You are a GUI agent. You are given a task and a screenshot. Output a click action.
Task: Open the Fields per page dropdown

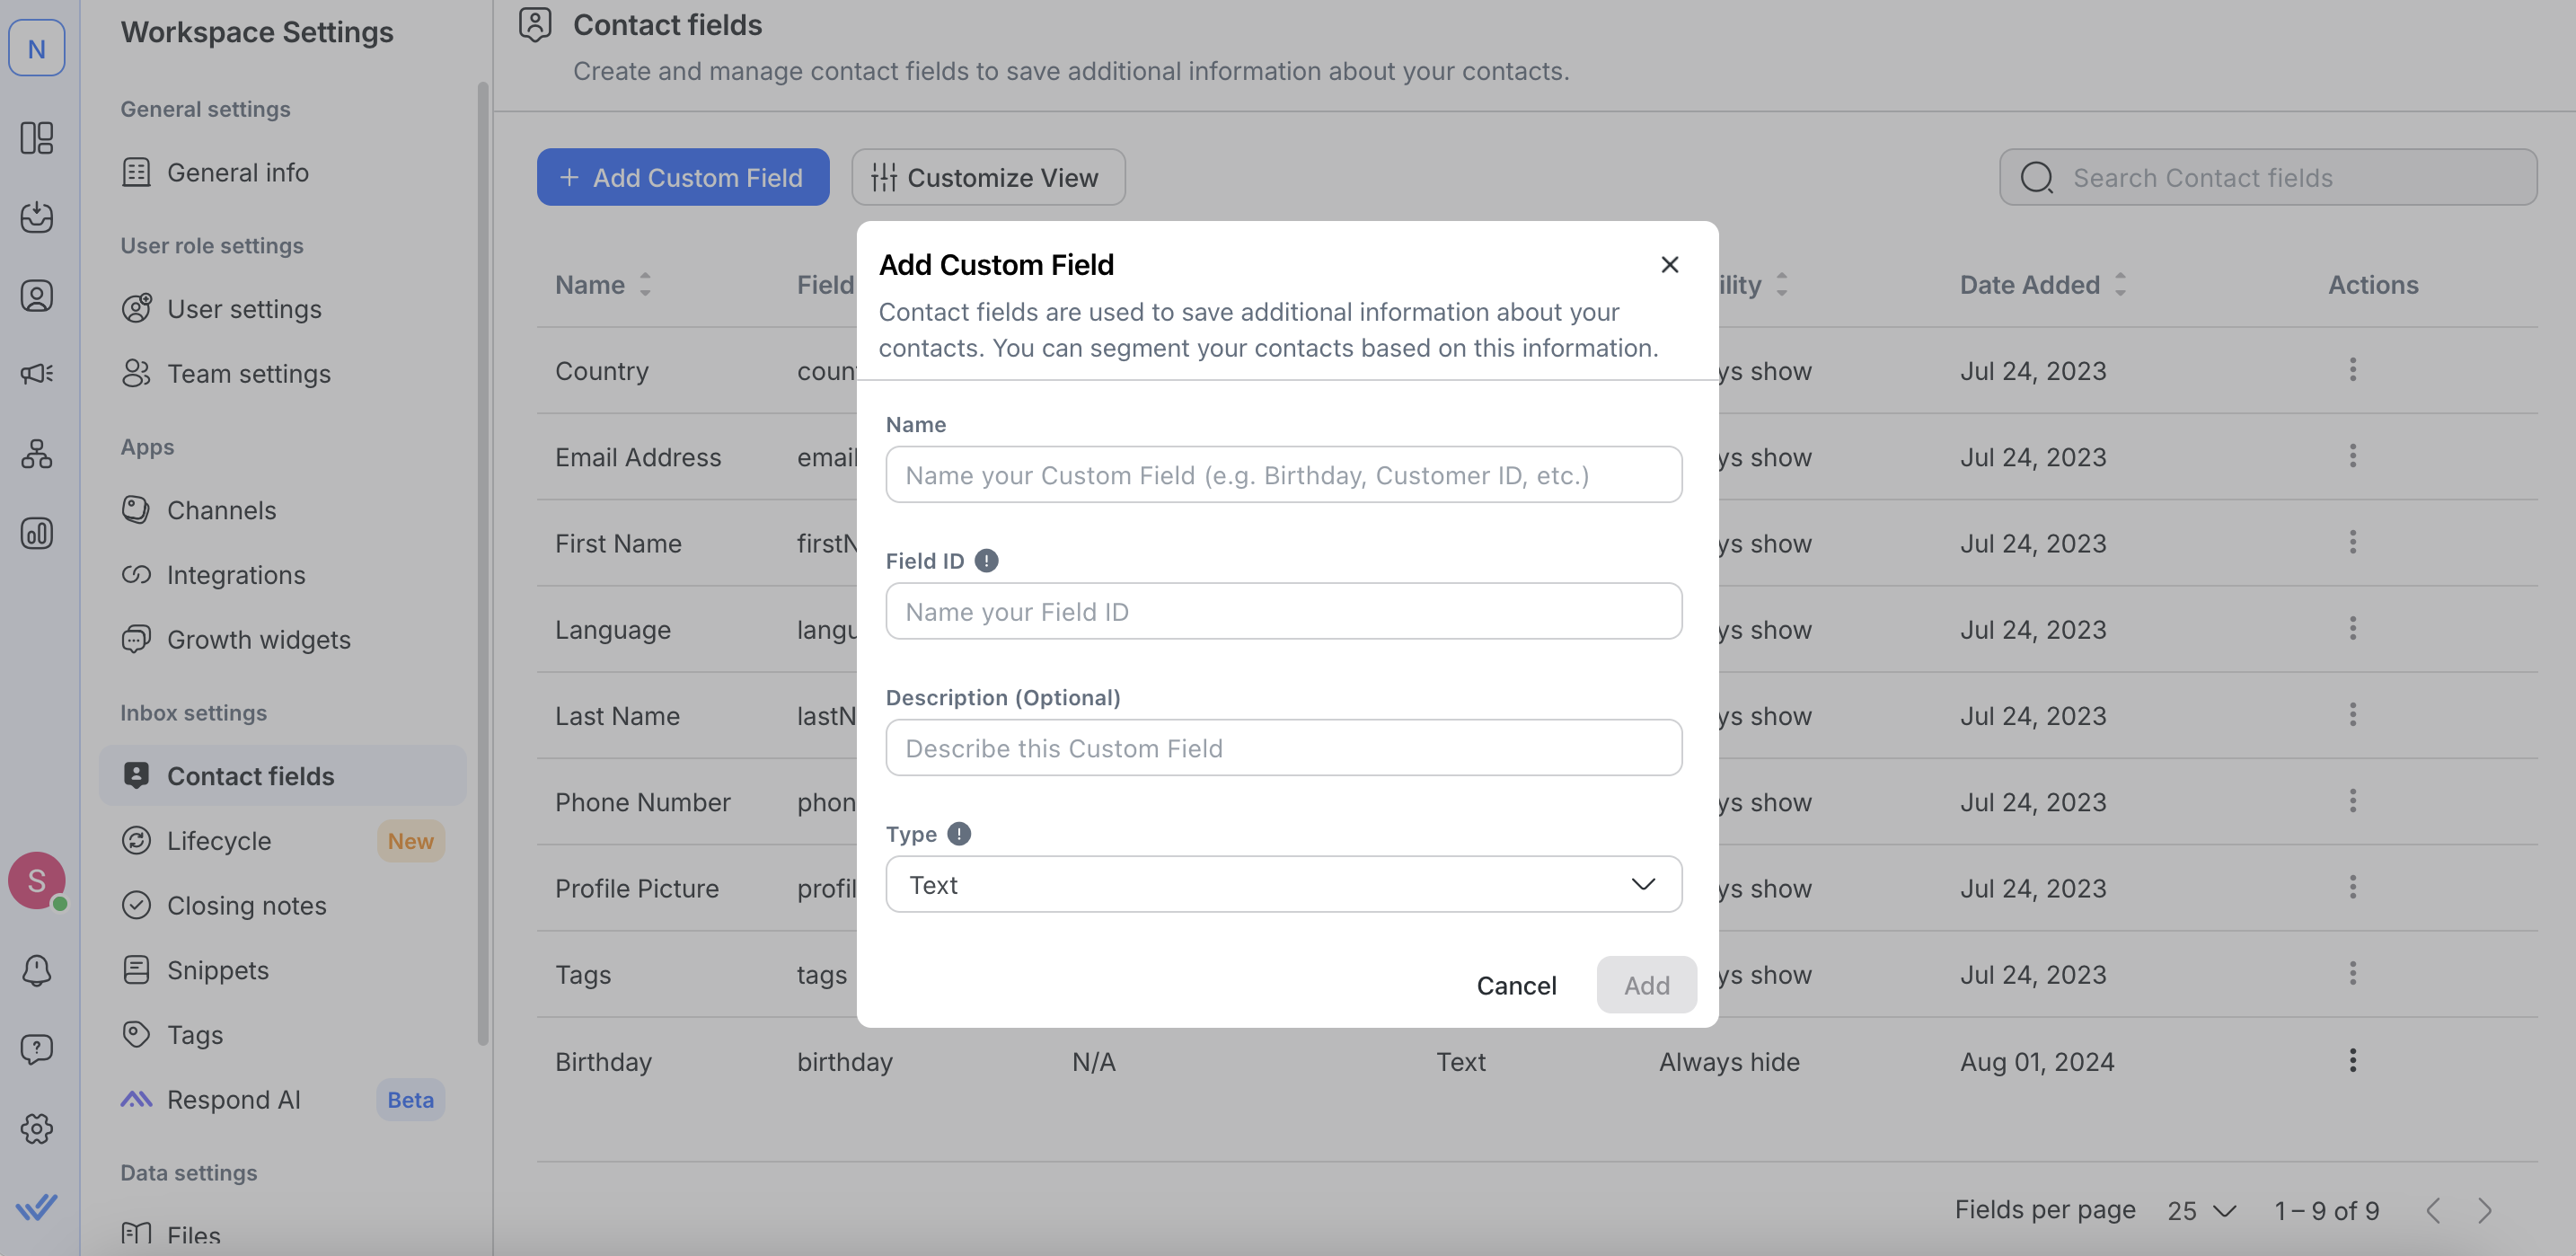coord(2201,1211)
